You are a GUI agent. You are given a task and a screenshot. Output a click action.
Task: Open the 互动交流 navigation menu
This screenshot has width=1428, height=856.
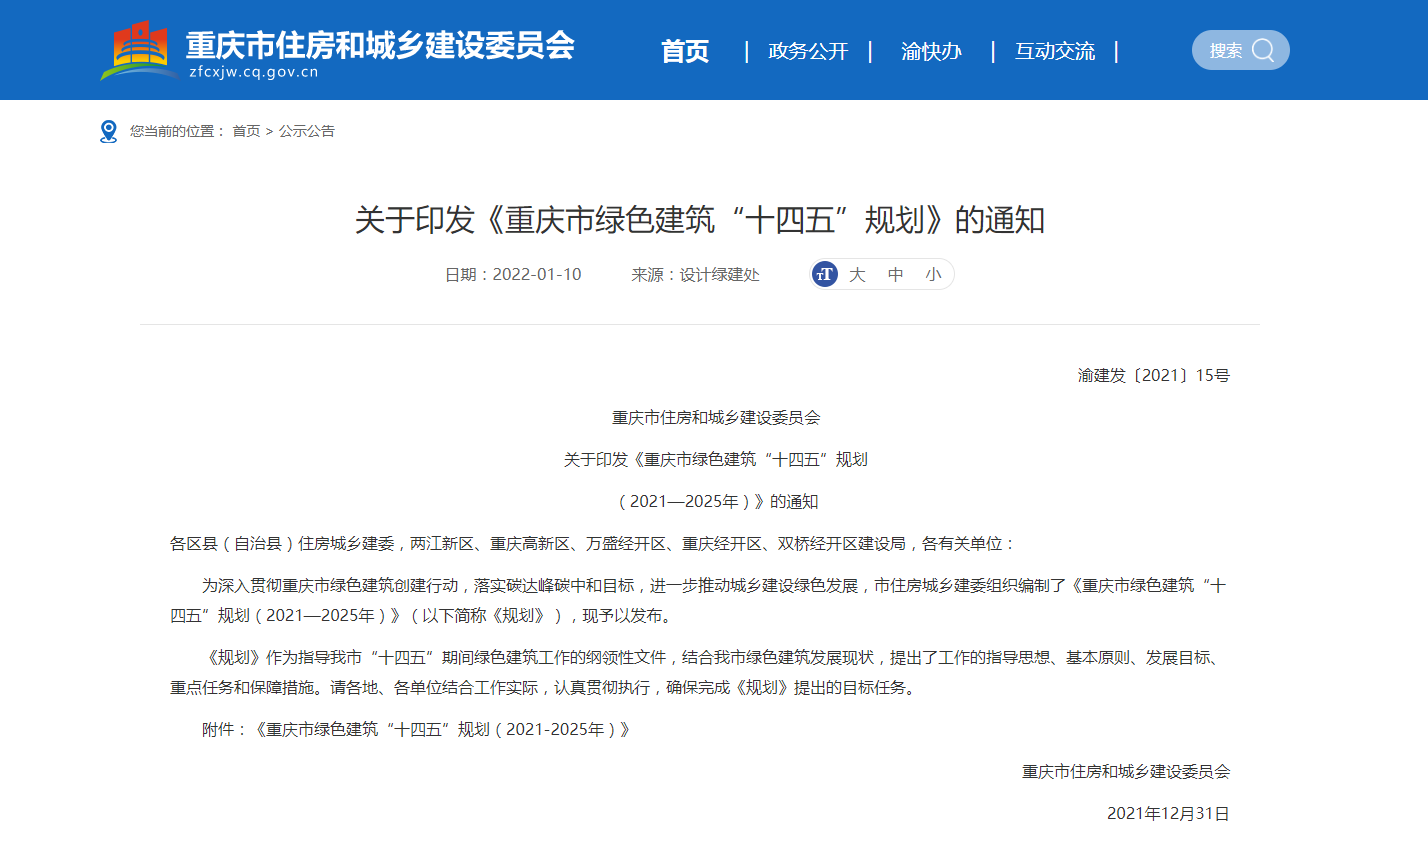tap(1055, 51)
